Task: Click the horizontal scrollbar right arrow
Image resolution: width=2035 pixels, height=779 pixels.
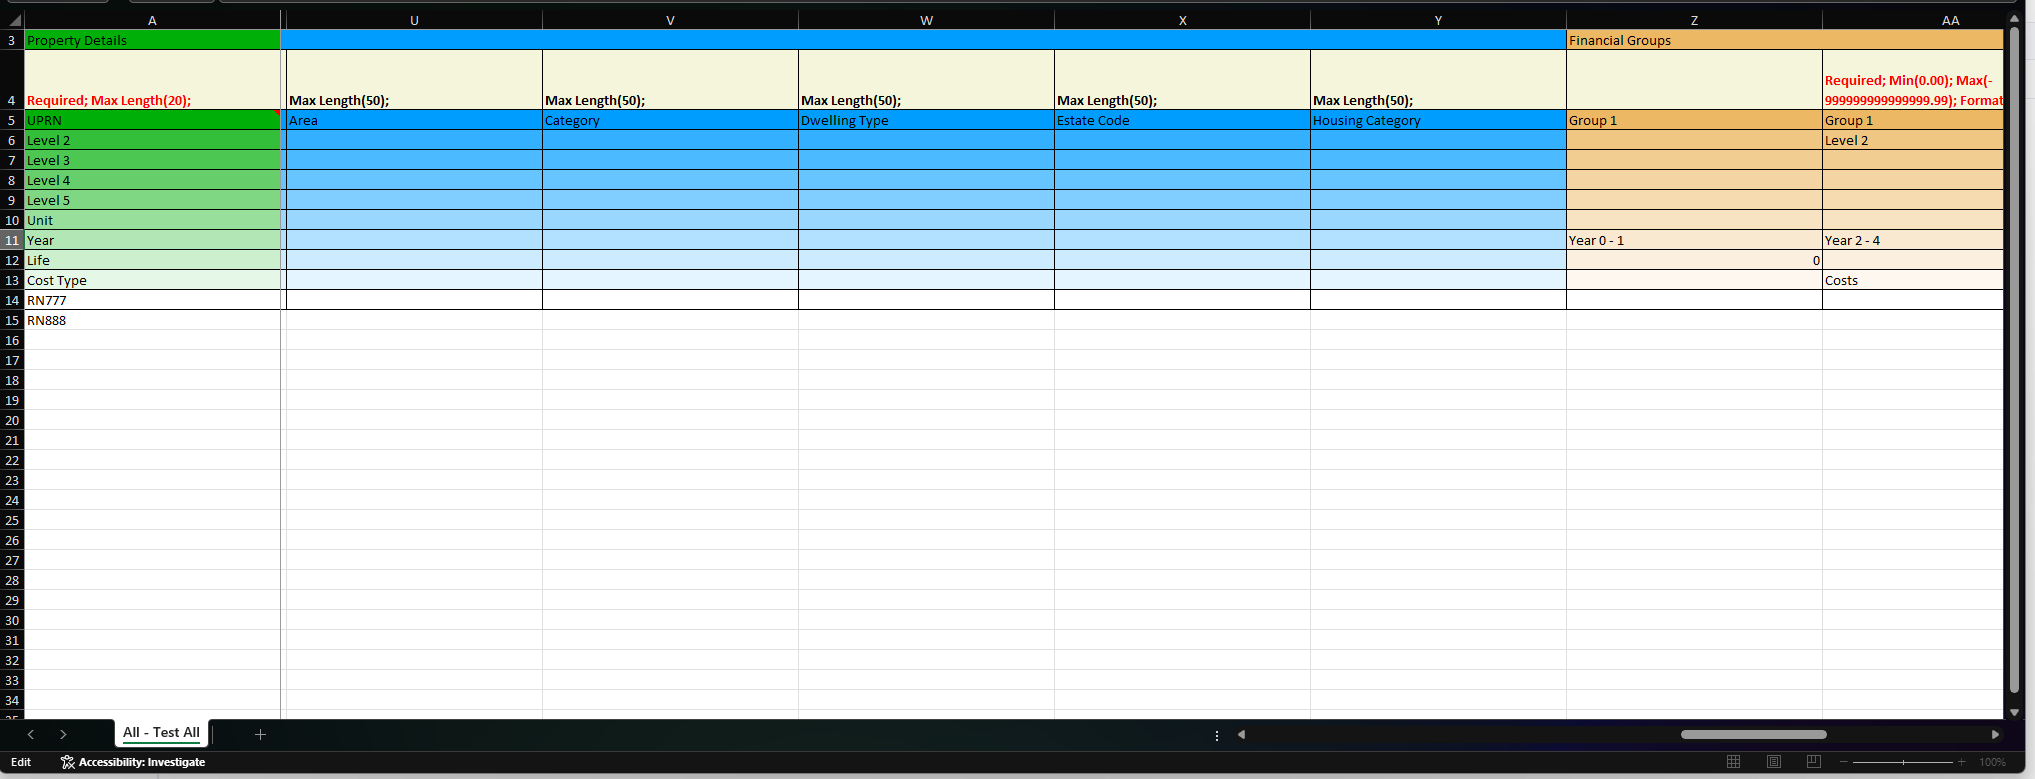Action: [1995, 734]
